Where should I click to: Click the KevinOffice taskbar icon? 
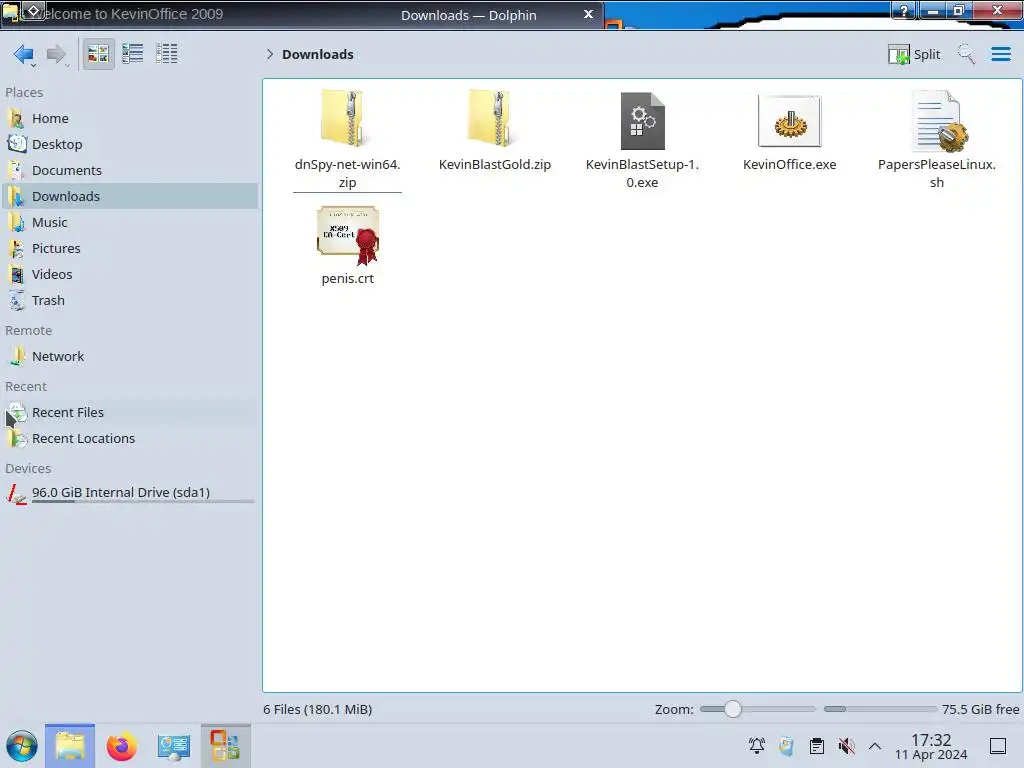pyautogui.click(x=225, y=746)
